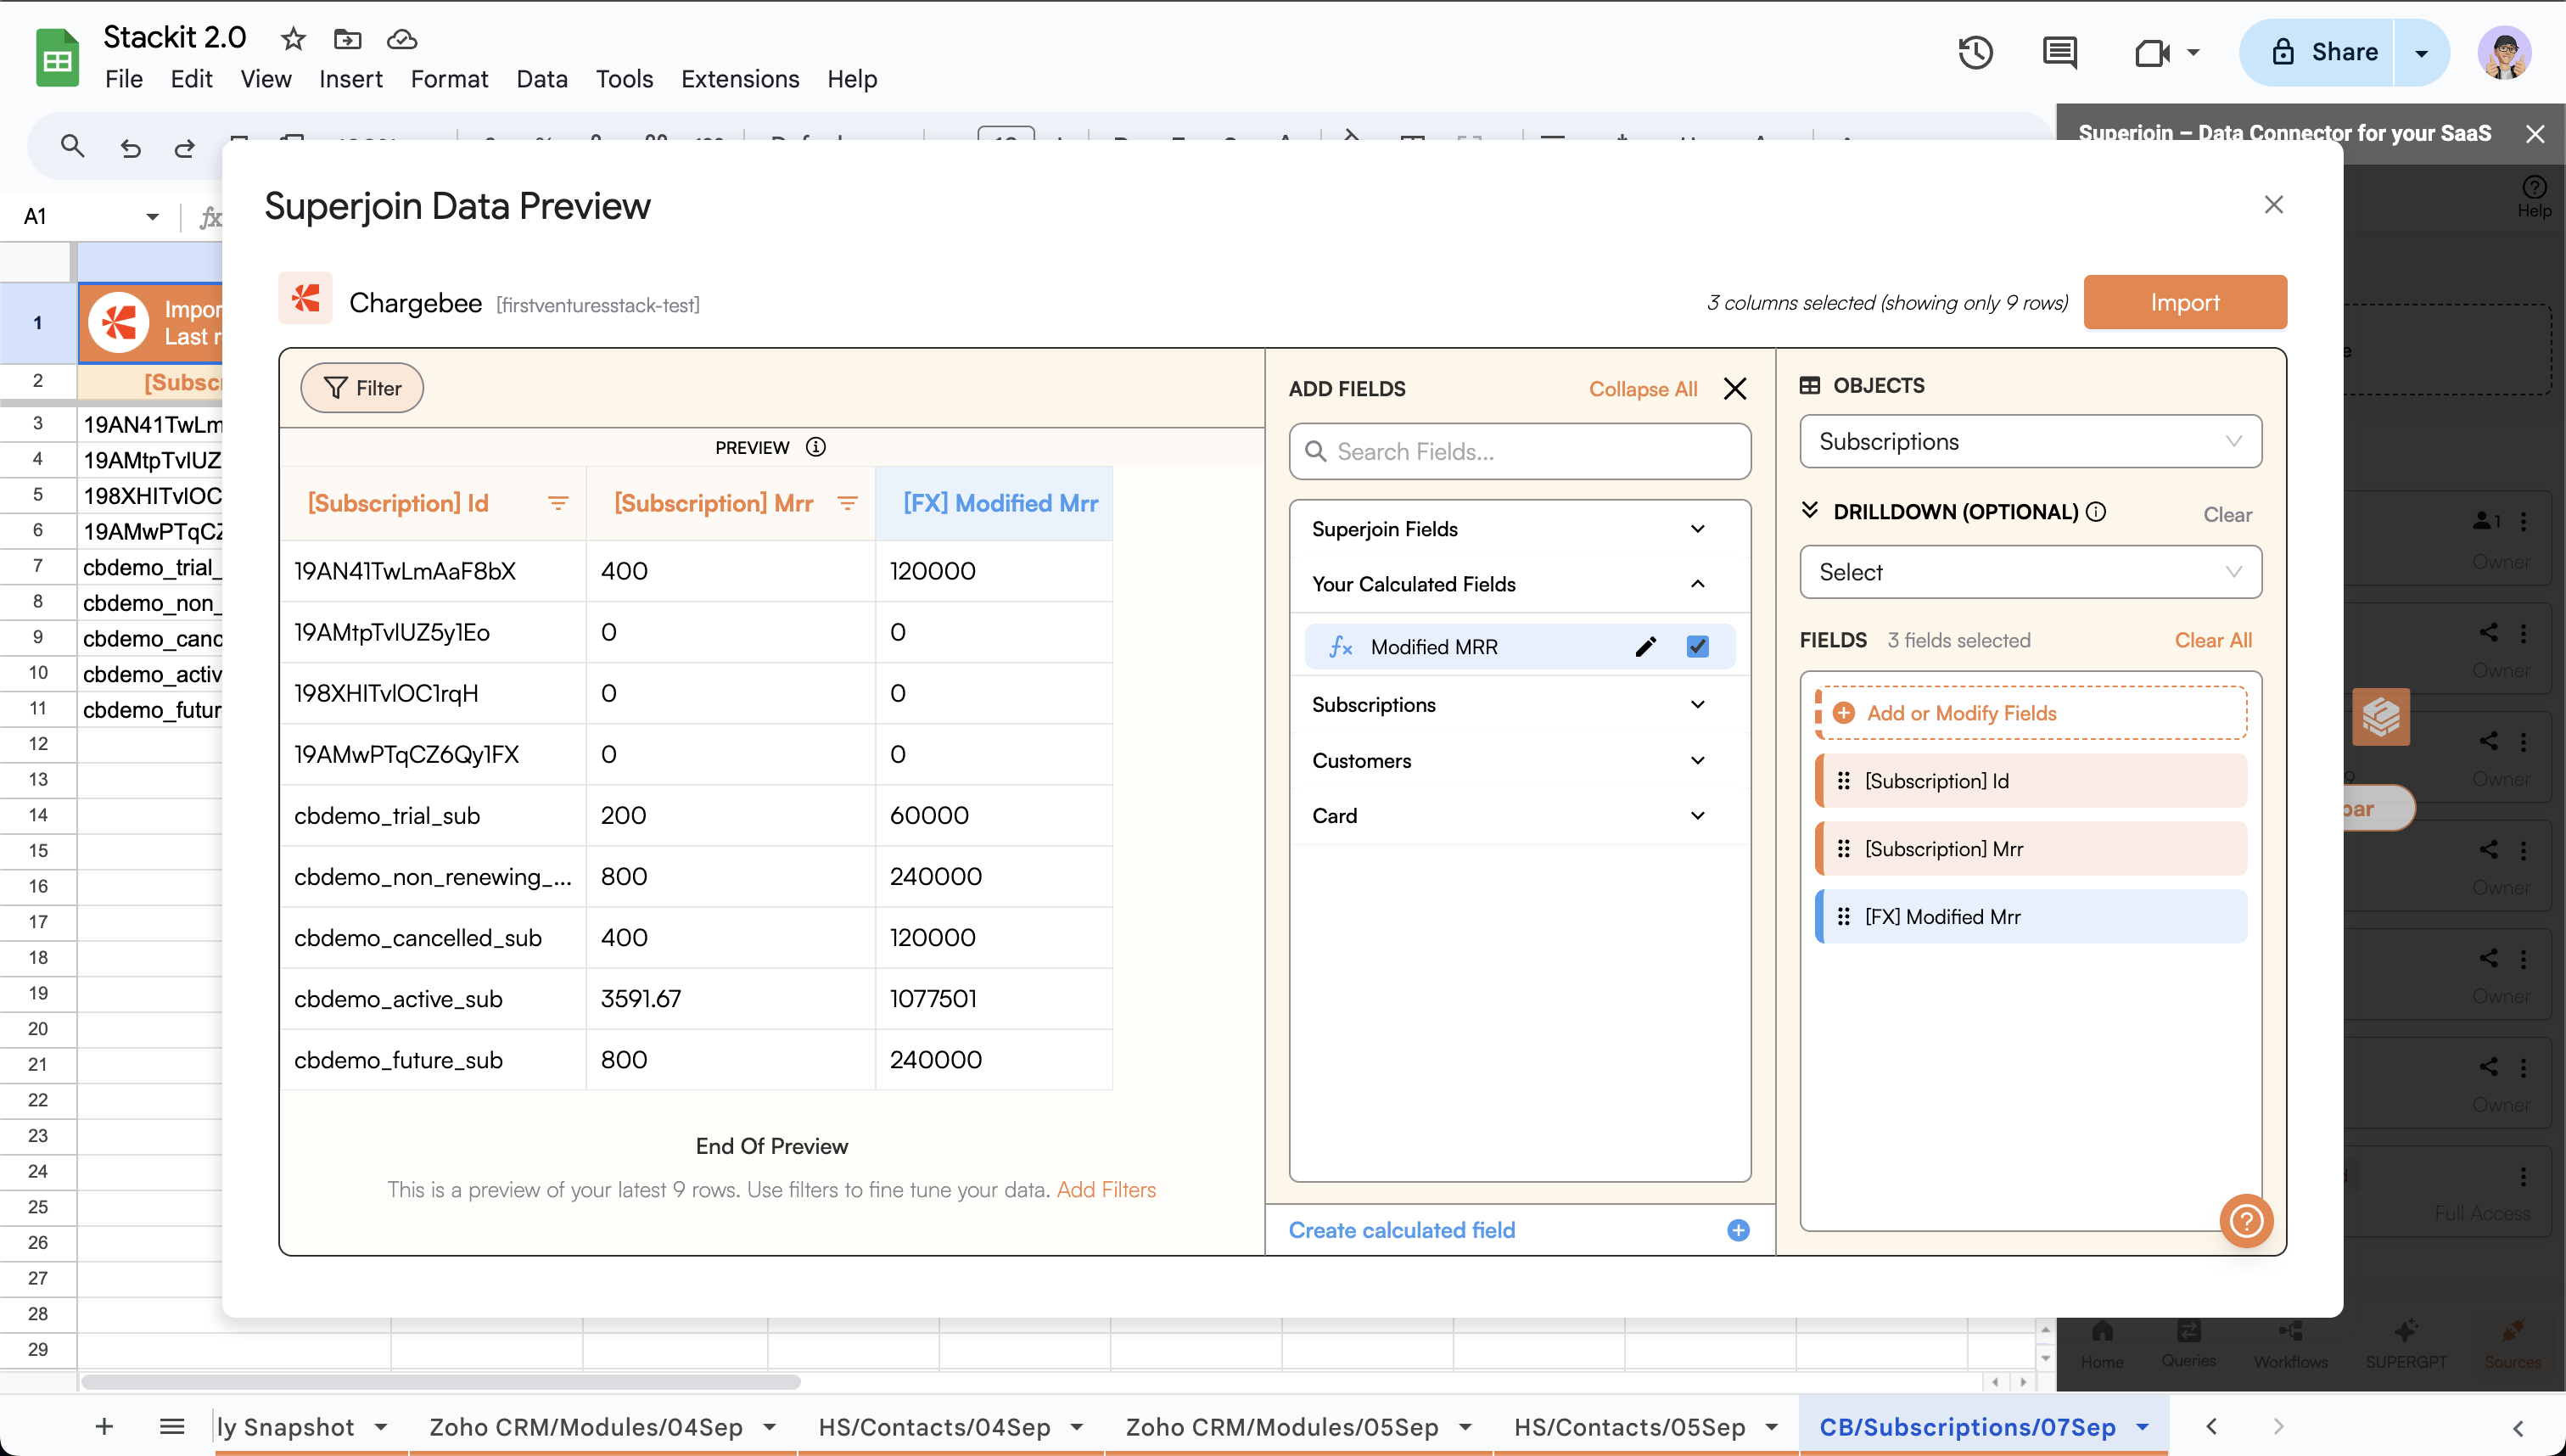
Task: Expand the Customers field group
Action: point(1697,760)
